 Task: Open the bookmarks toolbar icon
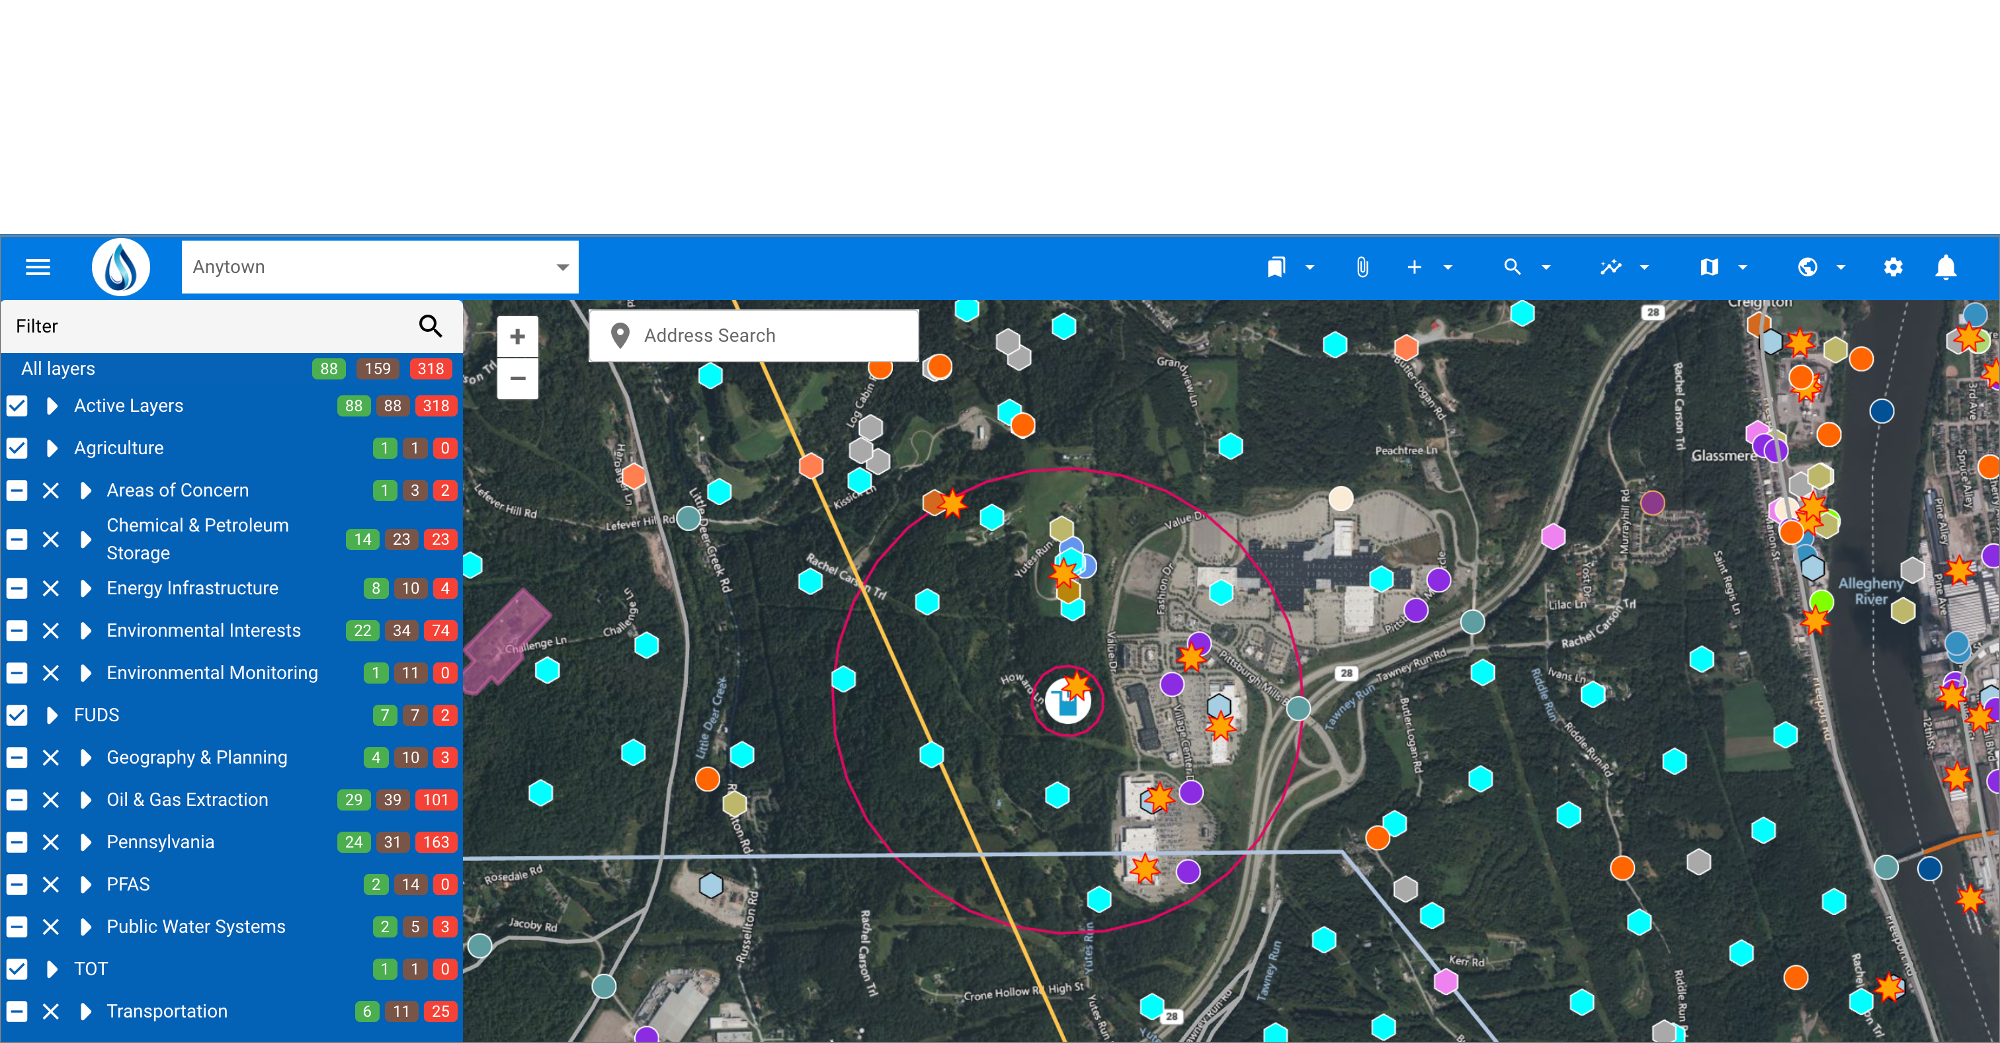tap(1276, 267)
